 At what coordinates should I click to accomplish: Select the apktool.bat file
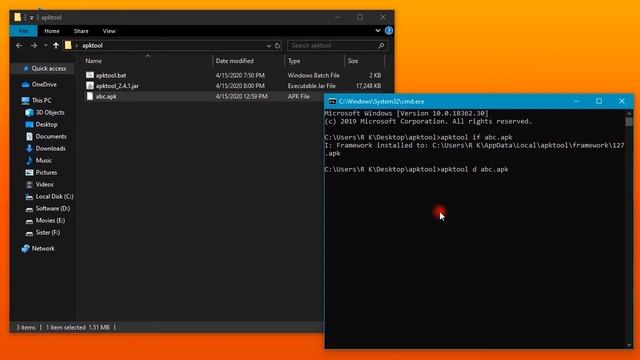coord(111,76)
